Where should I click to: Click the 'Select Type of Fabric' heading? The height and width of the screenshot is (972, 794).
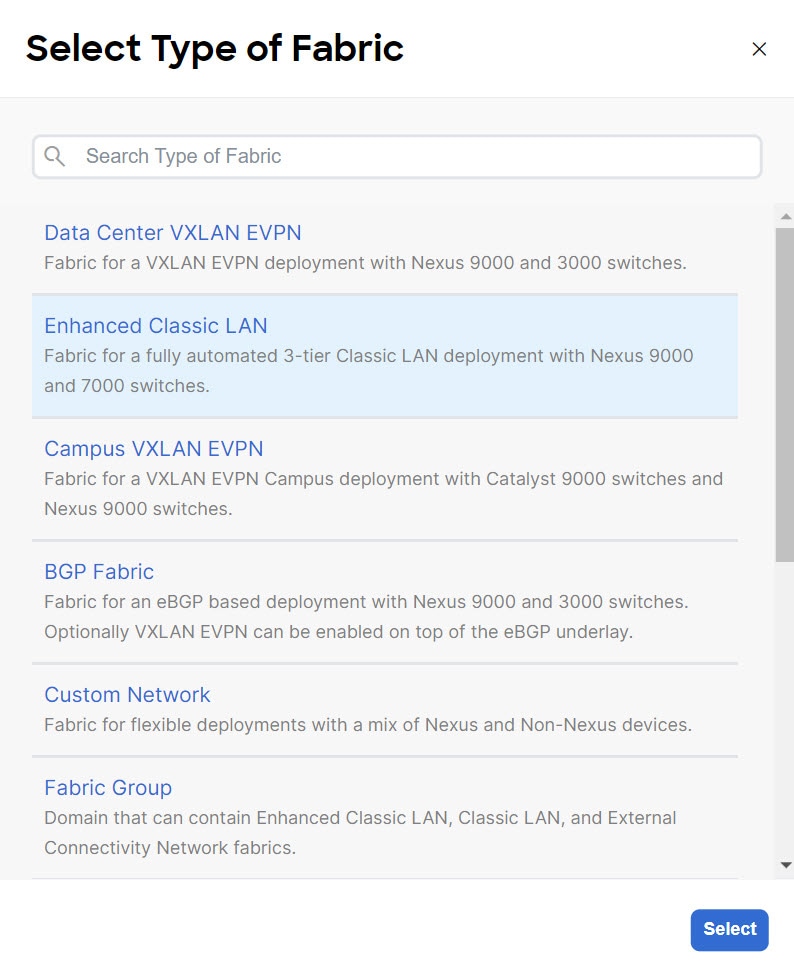[214, 49]
